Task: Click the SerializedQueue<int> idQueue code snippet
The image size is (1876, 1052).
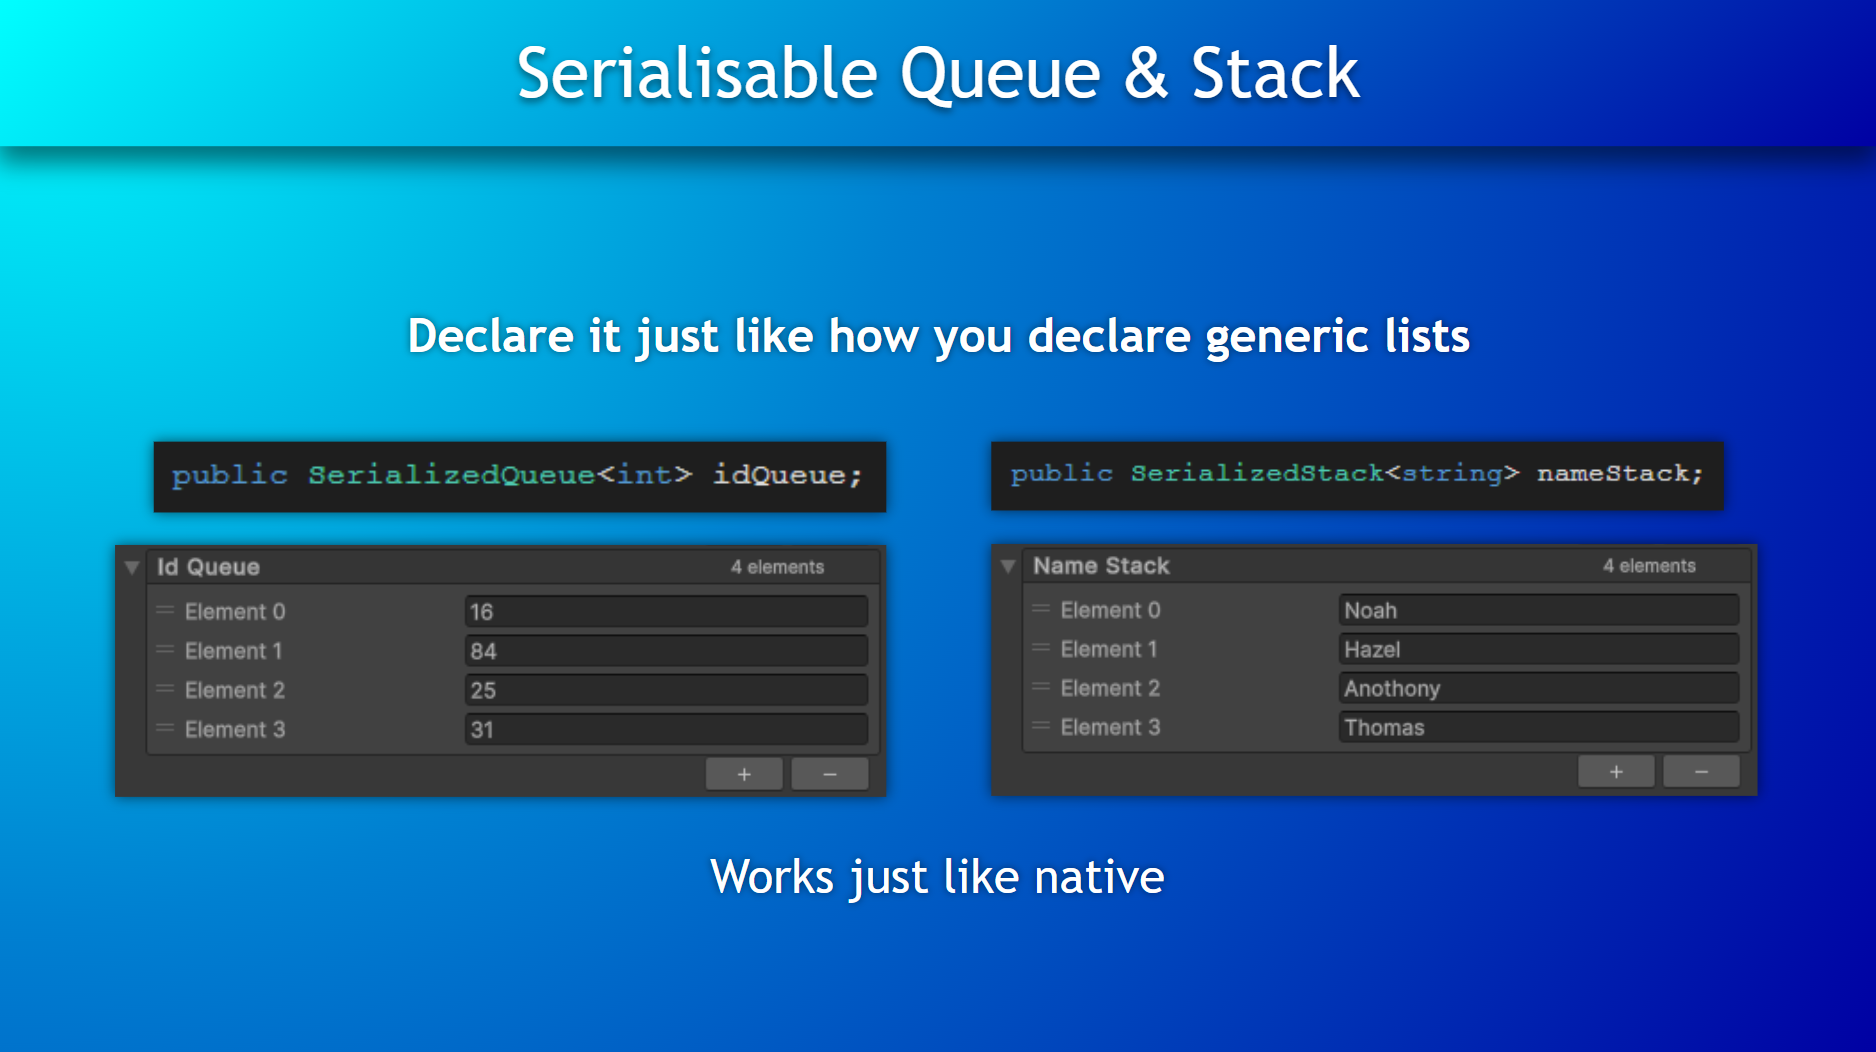Action: tap(519, 476)
